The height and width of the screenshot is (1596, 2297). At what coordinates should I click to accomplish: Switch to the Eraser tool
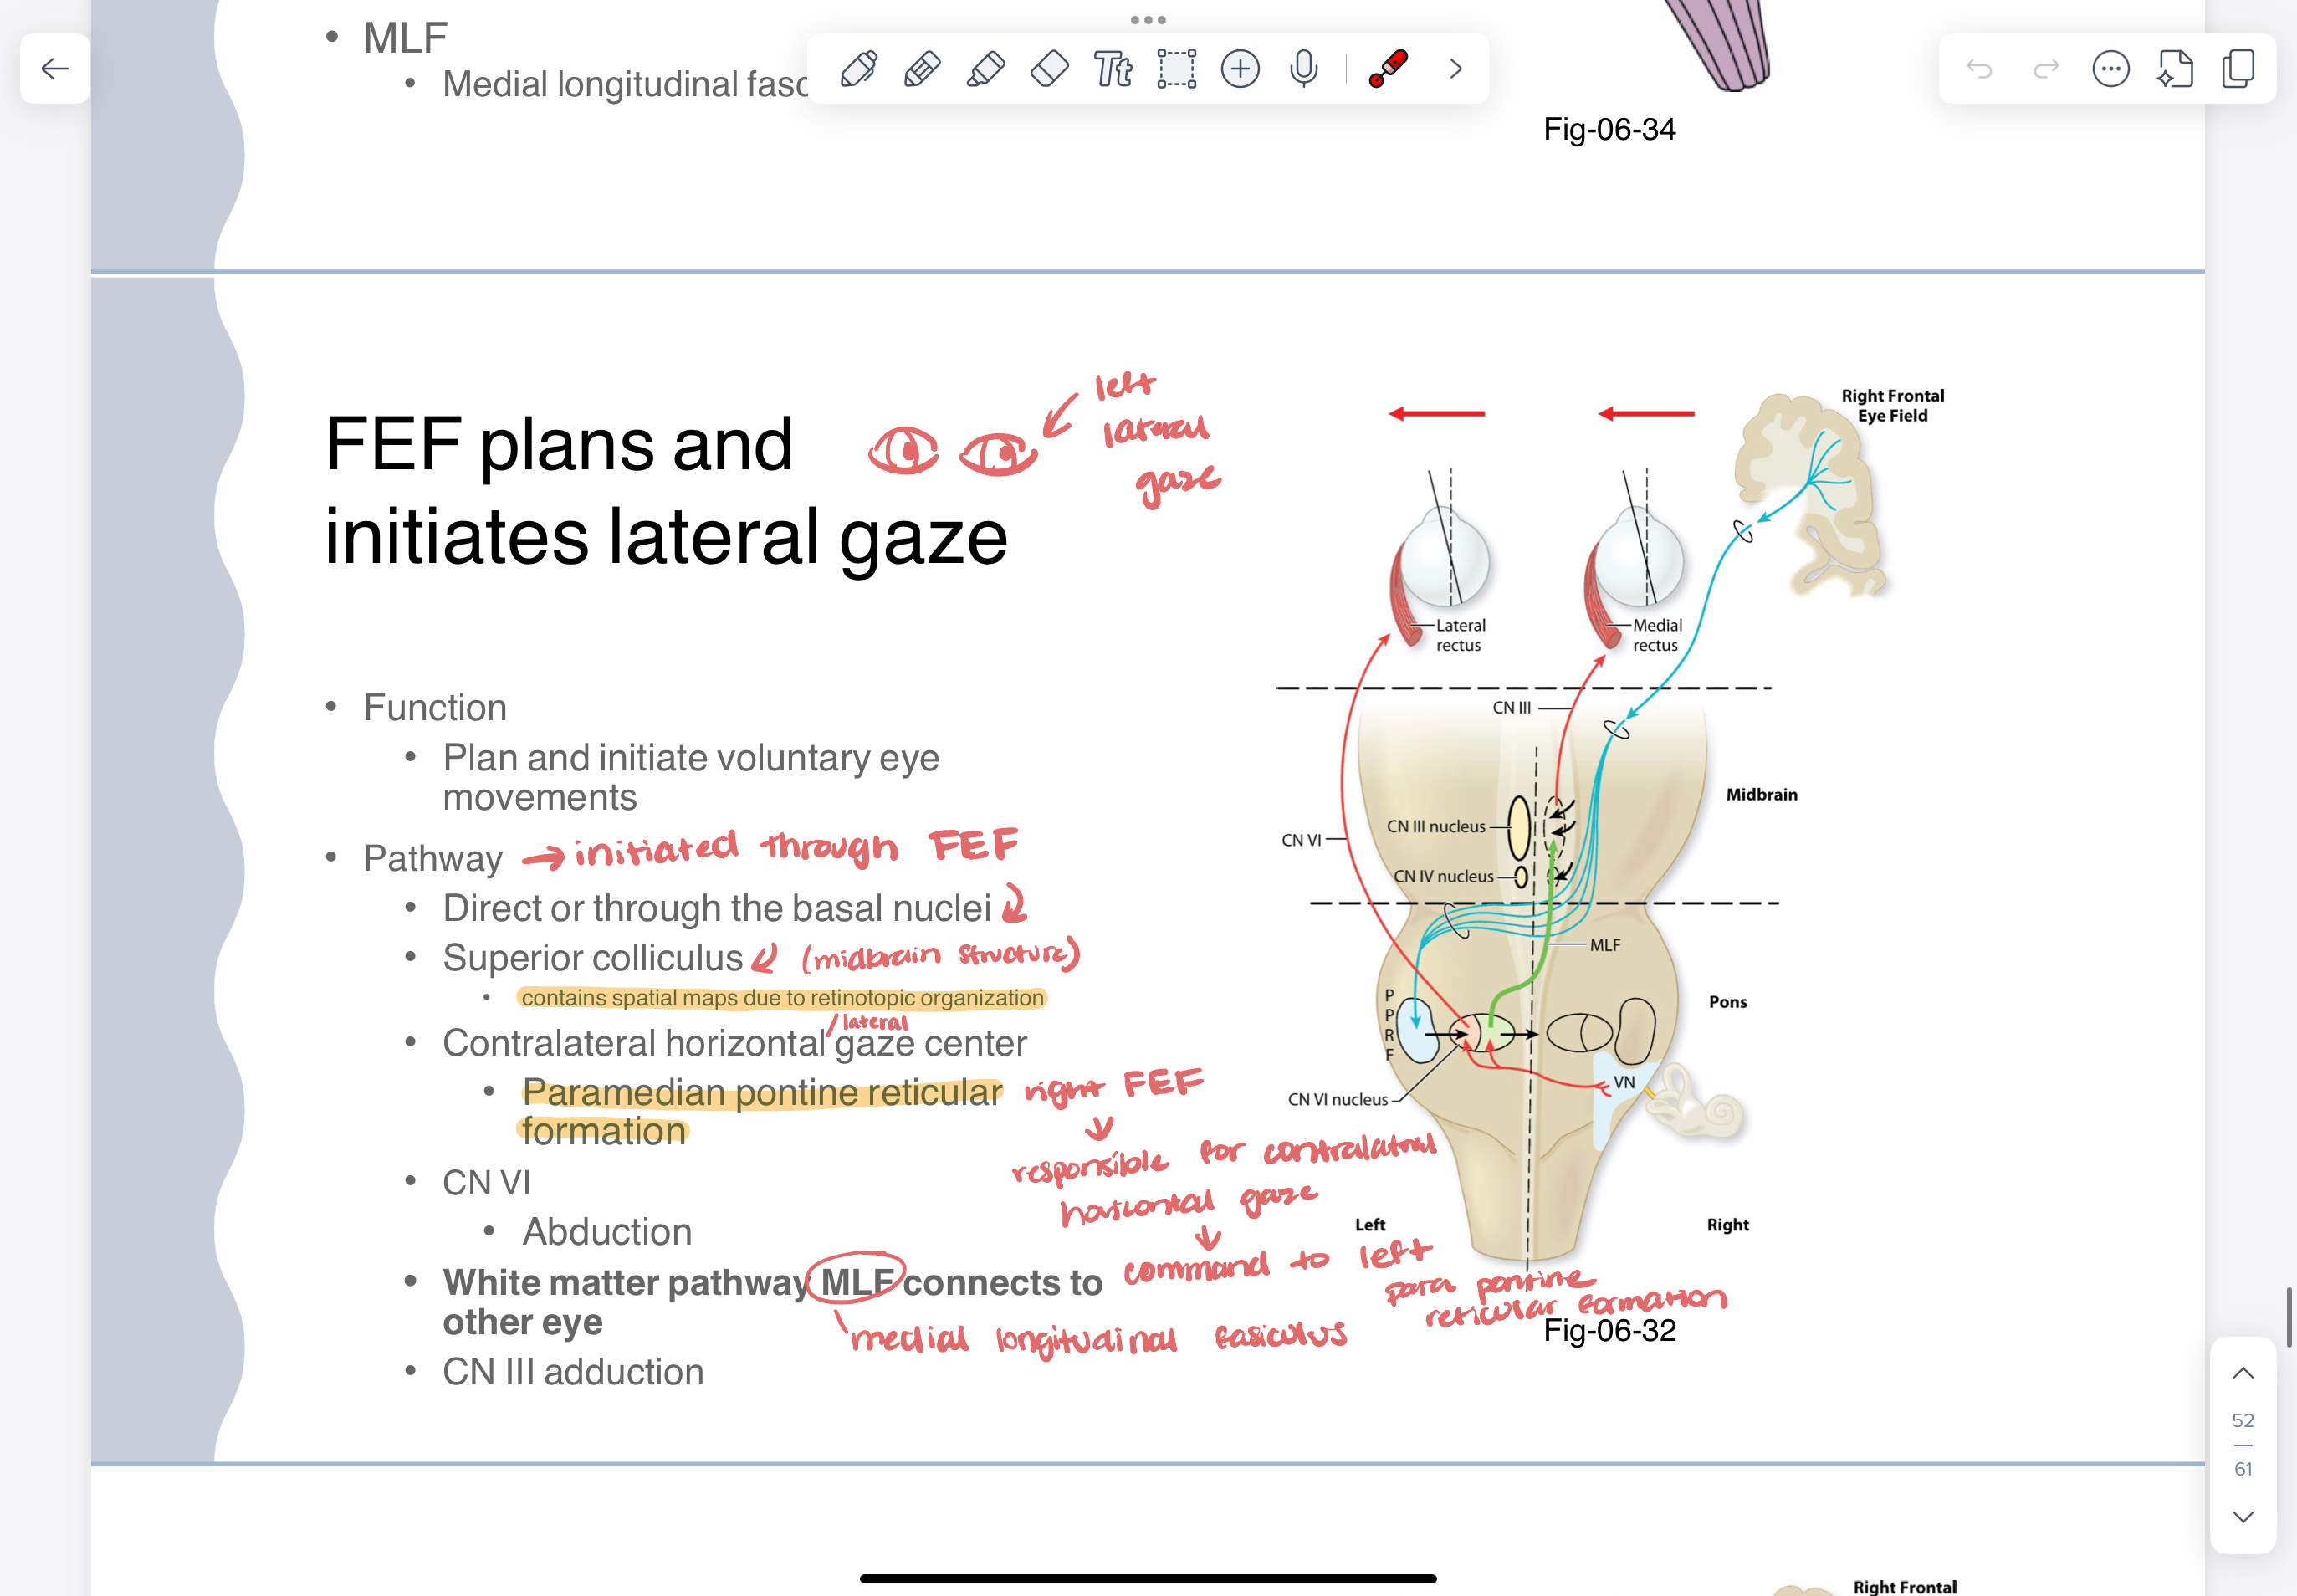(1050, 68)
